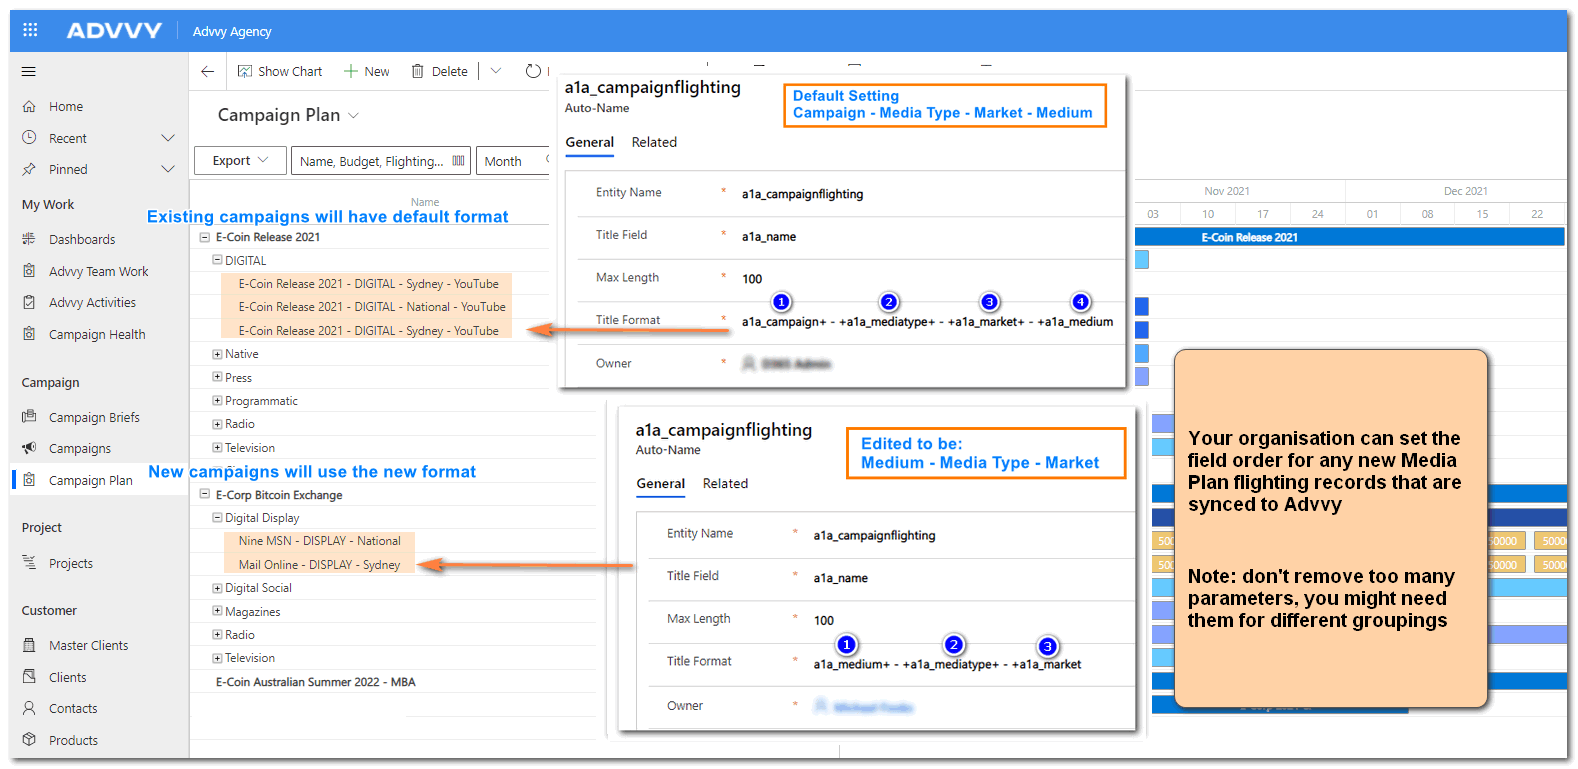The height and width of the screenshot is (769, 1578).
Task: Collapse the E-Coin Release 2021 tree node
Action: 204,237
